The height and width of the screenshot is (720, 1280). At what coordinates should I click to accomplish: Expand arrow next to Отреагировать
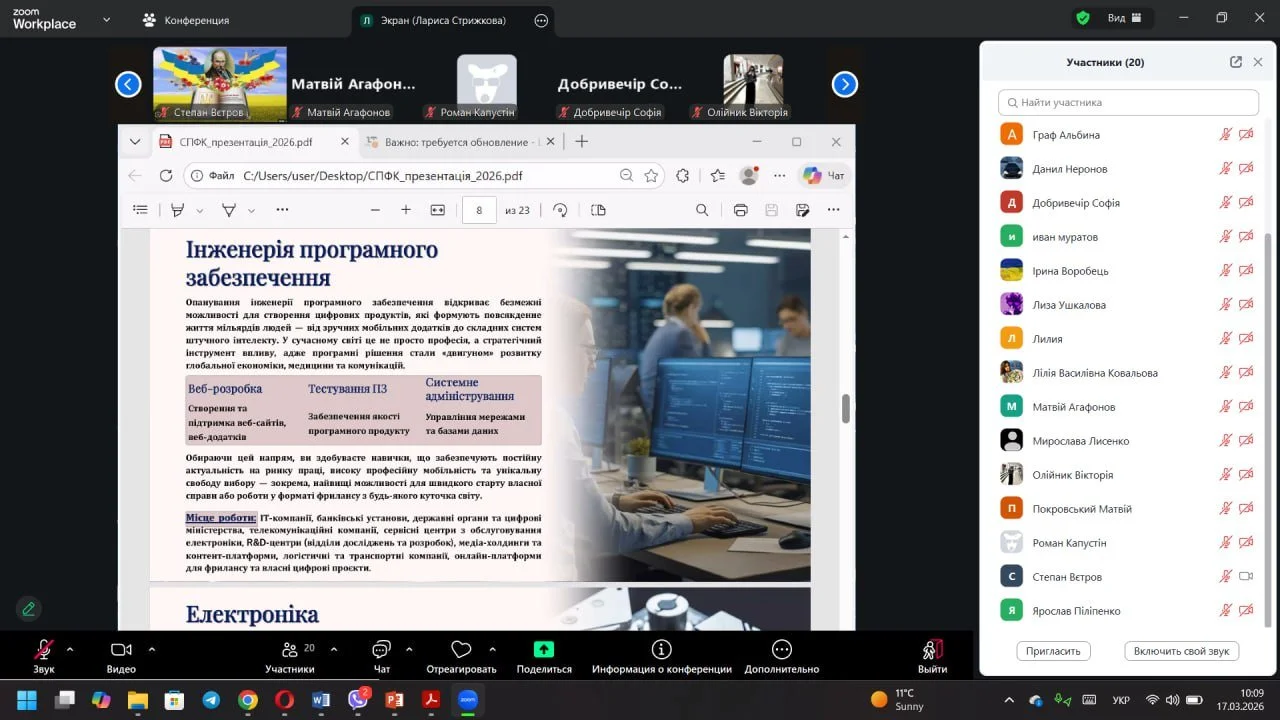pyautogui.click(x=492, y=649)
